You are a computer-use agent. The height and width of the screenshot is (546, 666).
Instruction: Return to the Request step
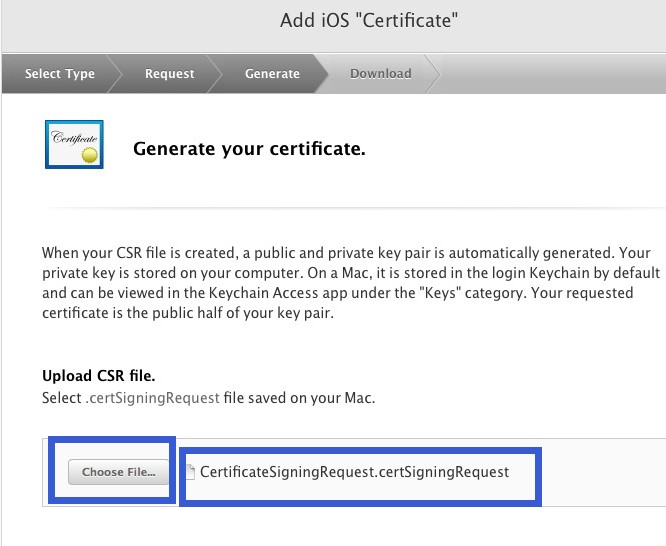[169, 73]
